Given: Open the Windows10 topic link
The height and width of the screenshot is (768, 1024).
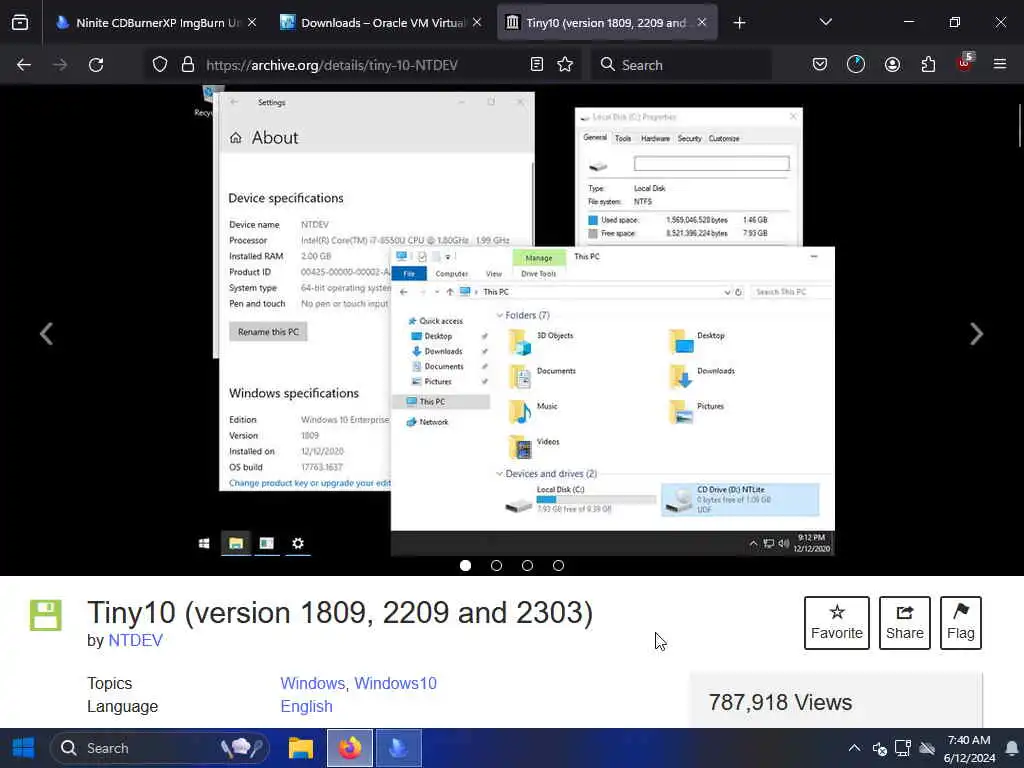Looking at the screenshot, I should 396,683.
